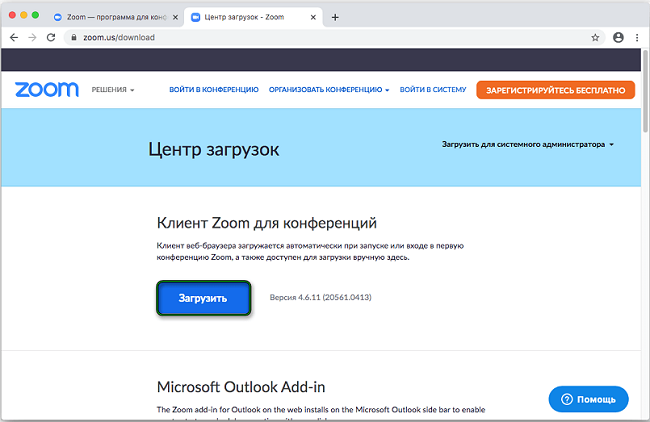Reload the page with the refresh icon

pyautogui.click(x=51, y=37)
